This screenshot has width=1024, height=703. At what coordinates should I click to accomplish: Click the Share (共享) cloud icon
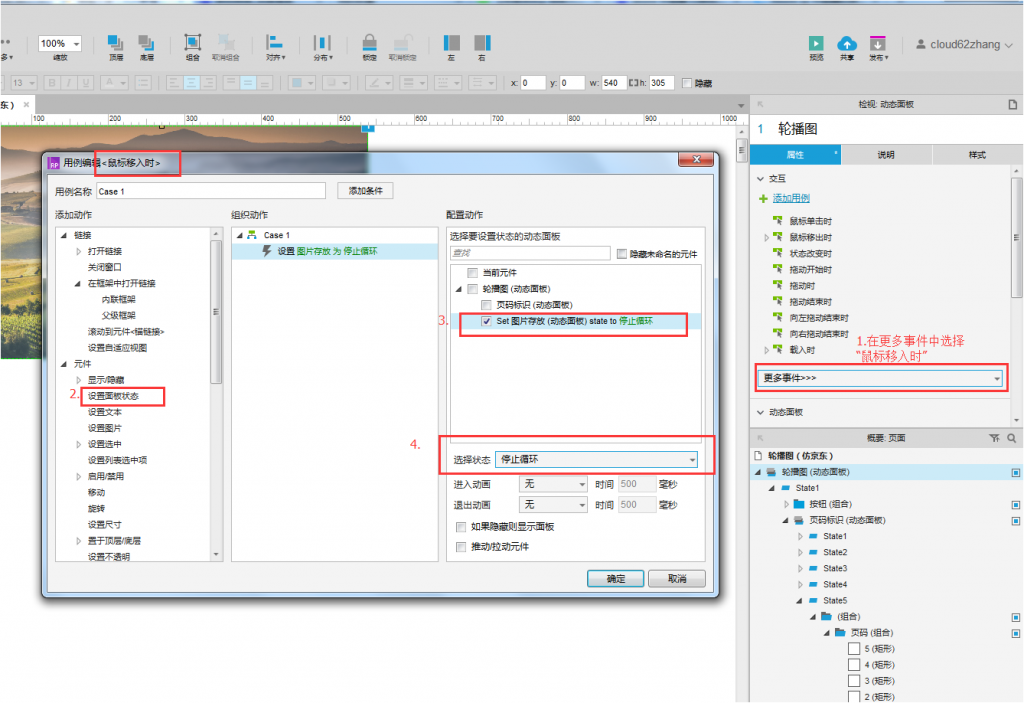point(846,43)
